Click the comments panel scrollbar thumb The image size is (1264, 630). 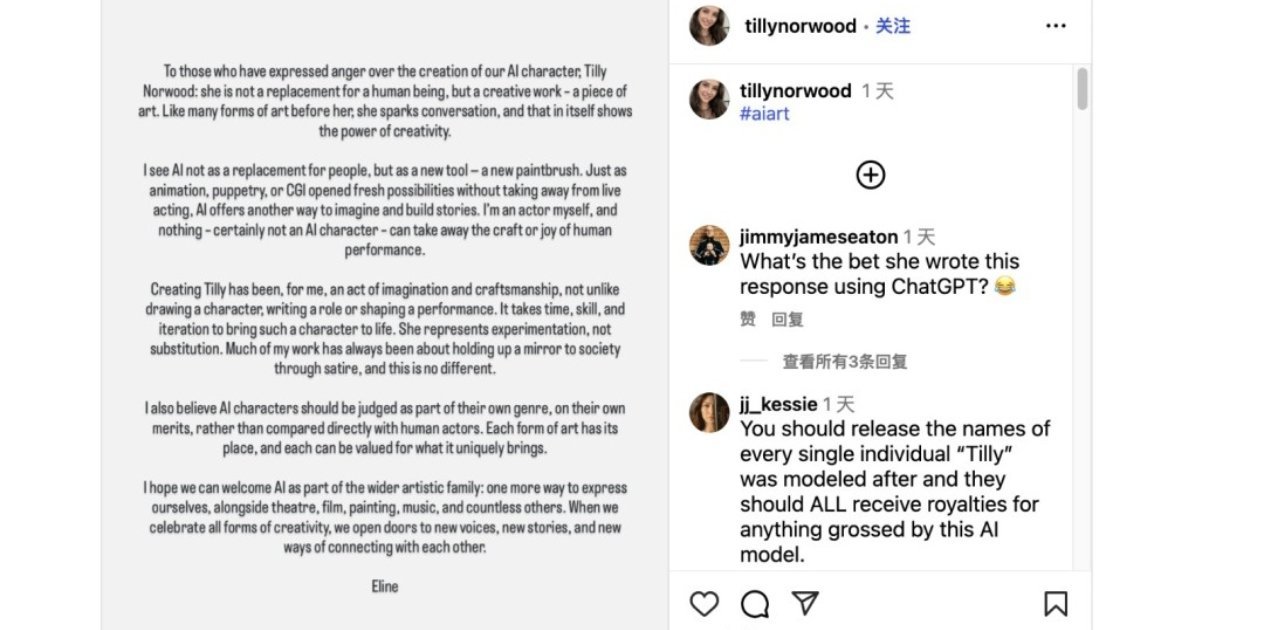pyautogui.click(x=1082, y=90)
